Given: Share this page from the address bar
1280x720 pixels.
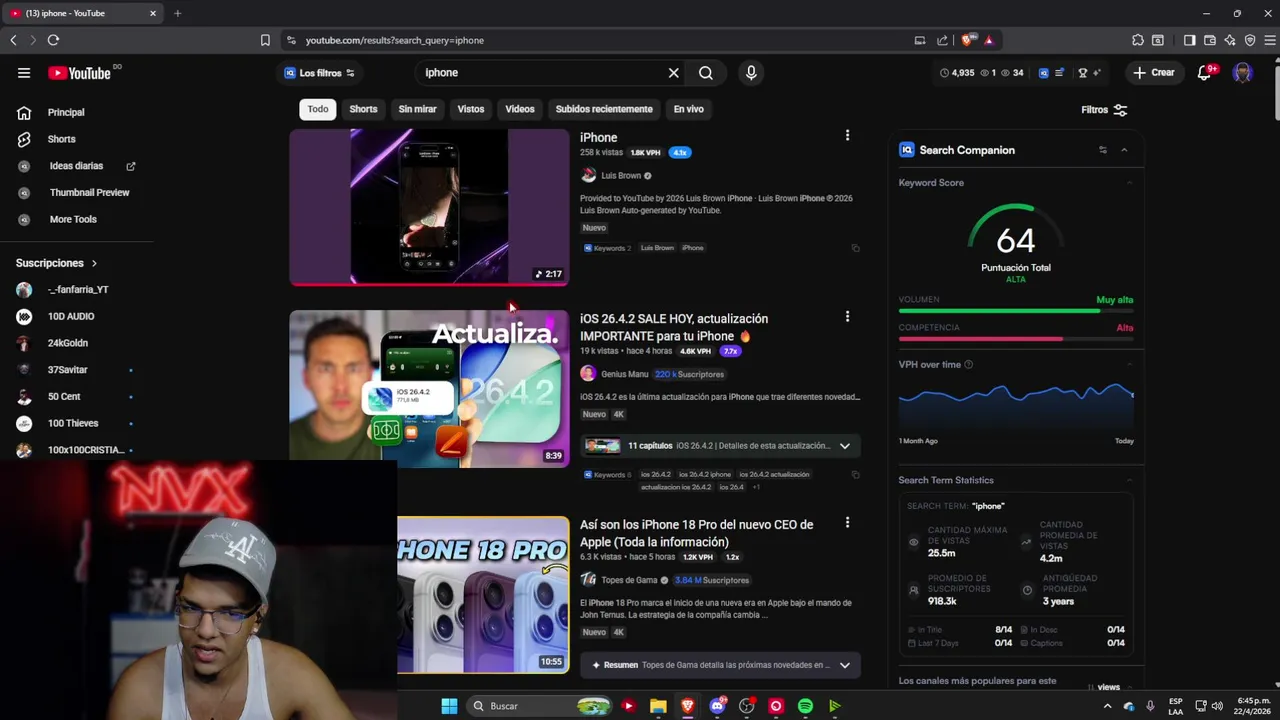Looking at the screenshot, I should tap(942, 40).
